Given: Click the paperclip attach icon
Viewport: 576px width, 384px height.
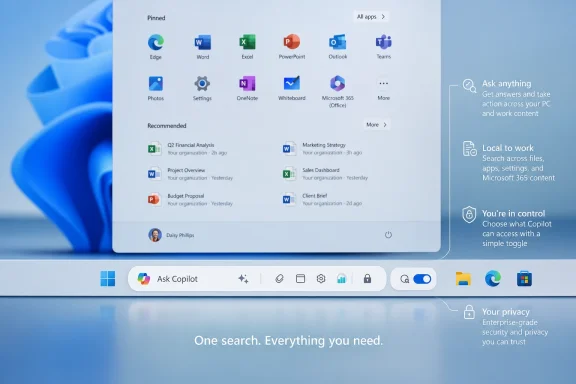Looking at the screenshot, I should pos(279,279).
